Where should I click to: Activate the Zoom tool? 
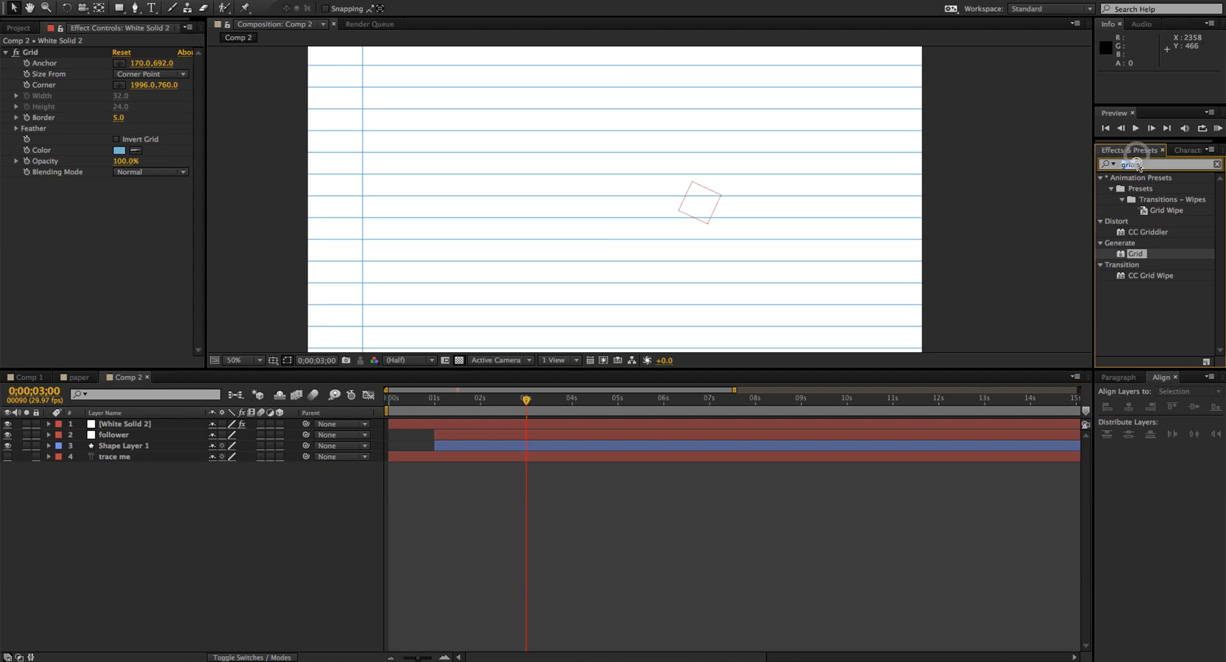click(46, 8)
